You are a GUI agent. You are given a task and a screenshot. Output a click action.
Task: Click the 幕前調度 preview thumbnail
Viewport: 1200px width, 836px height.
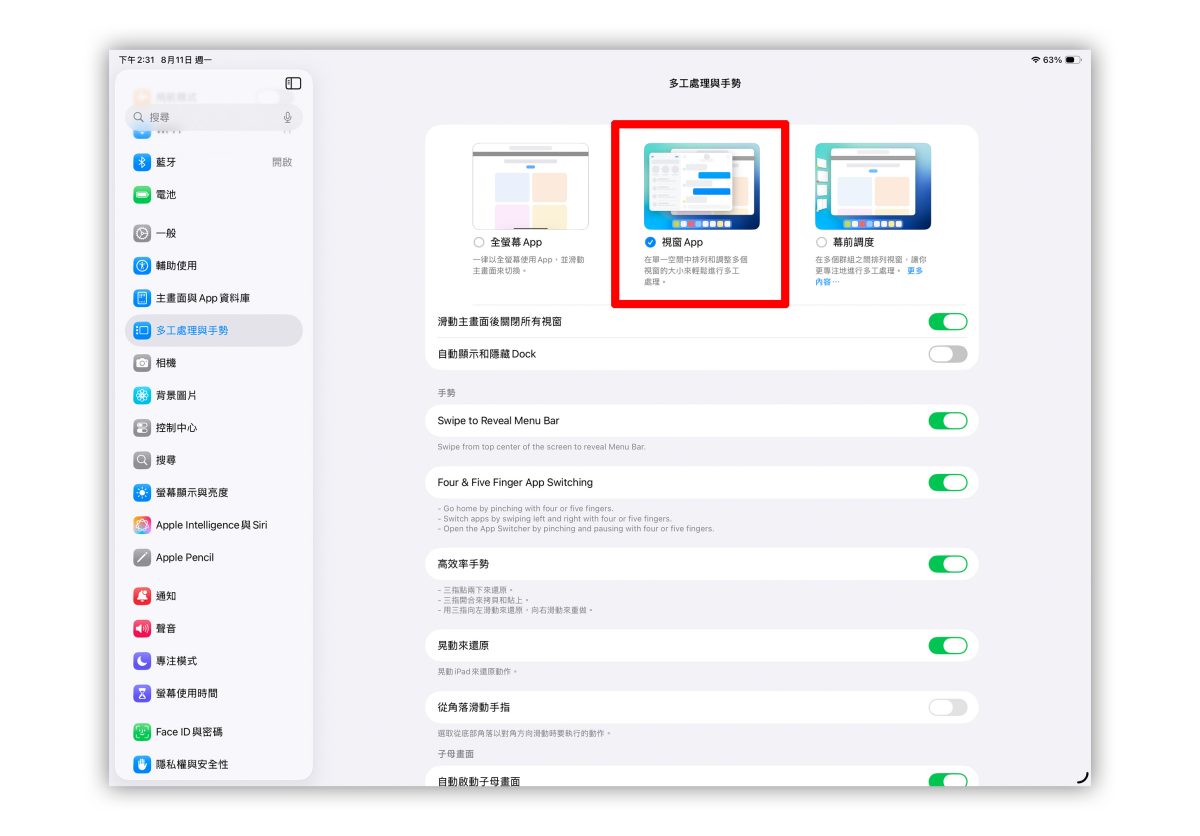(873, 186)
